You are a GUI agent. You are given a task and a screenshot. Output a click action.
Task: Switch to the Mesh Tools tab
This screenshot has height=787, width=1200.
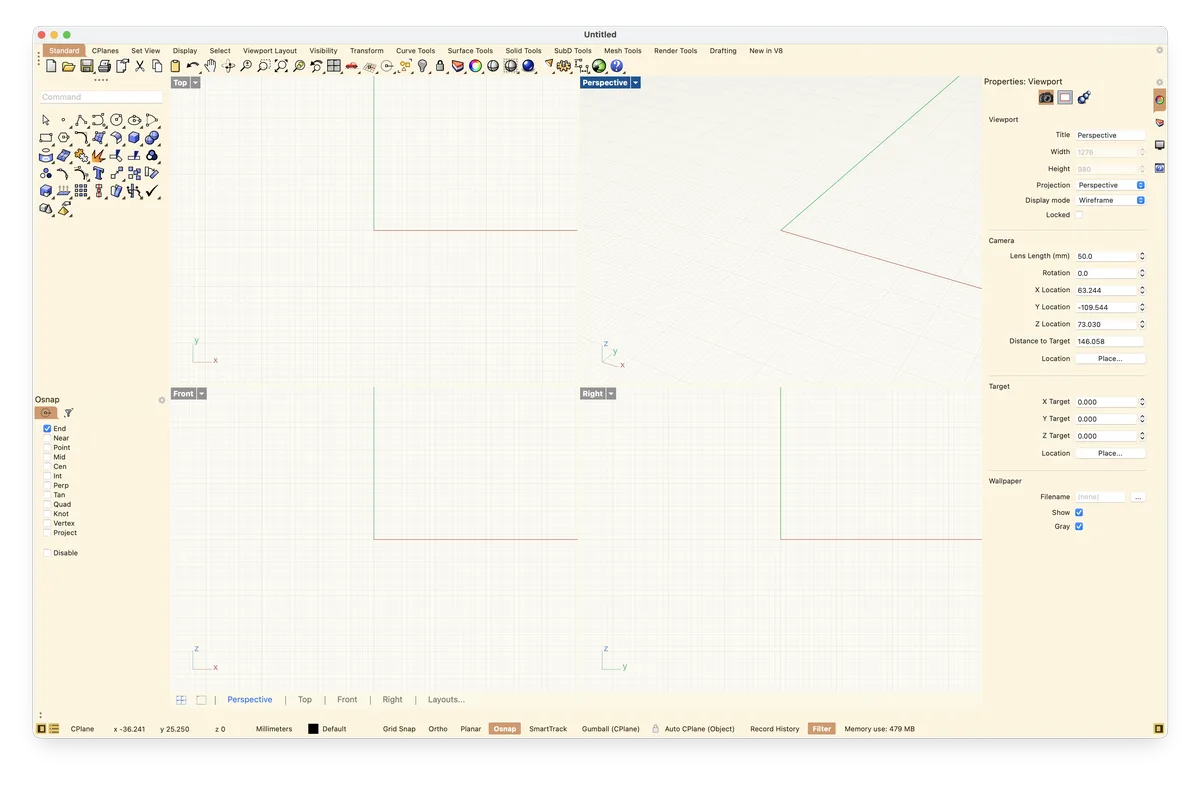tap(623, 51)
